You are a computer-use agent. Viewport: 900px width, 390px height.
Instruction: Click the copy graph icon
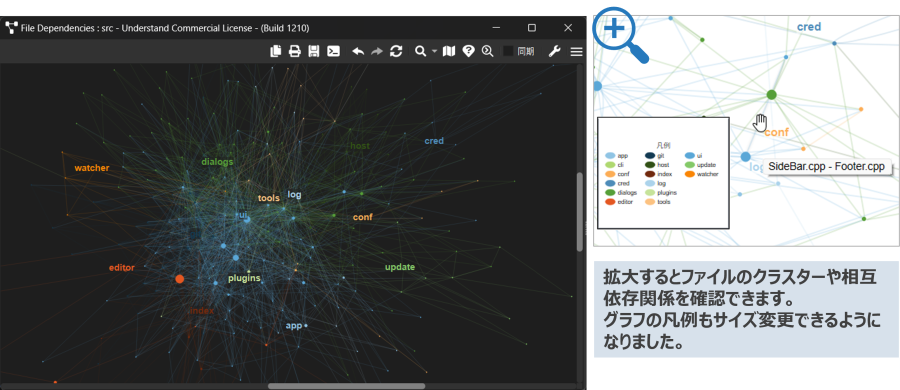(276, 51)
